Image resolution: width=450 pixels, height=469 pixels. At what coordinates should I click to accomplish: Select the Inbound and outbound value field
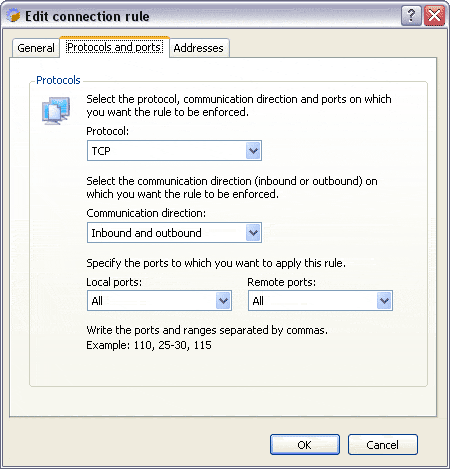(x=167, y=233)
